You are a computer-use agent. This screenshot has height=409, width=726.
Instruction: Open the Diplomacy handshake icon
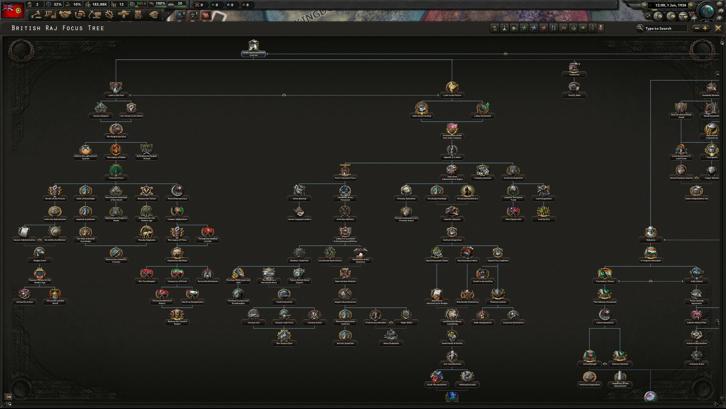click(65, 15)
